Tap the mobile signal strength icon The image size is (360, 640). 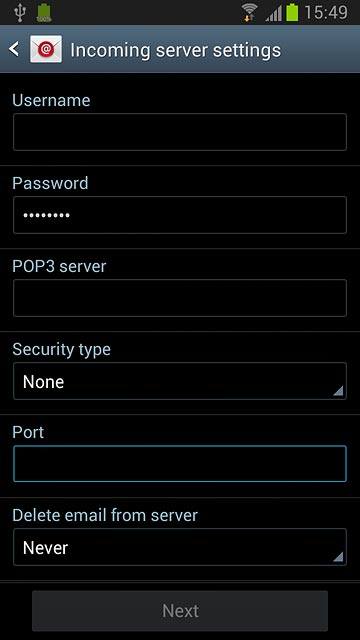(273, 13)
